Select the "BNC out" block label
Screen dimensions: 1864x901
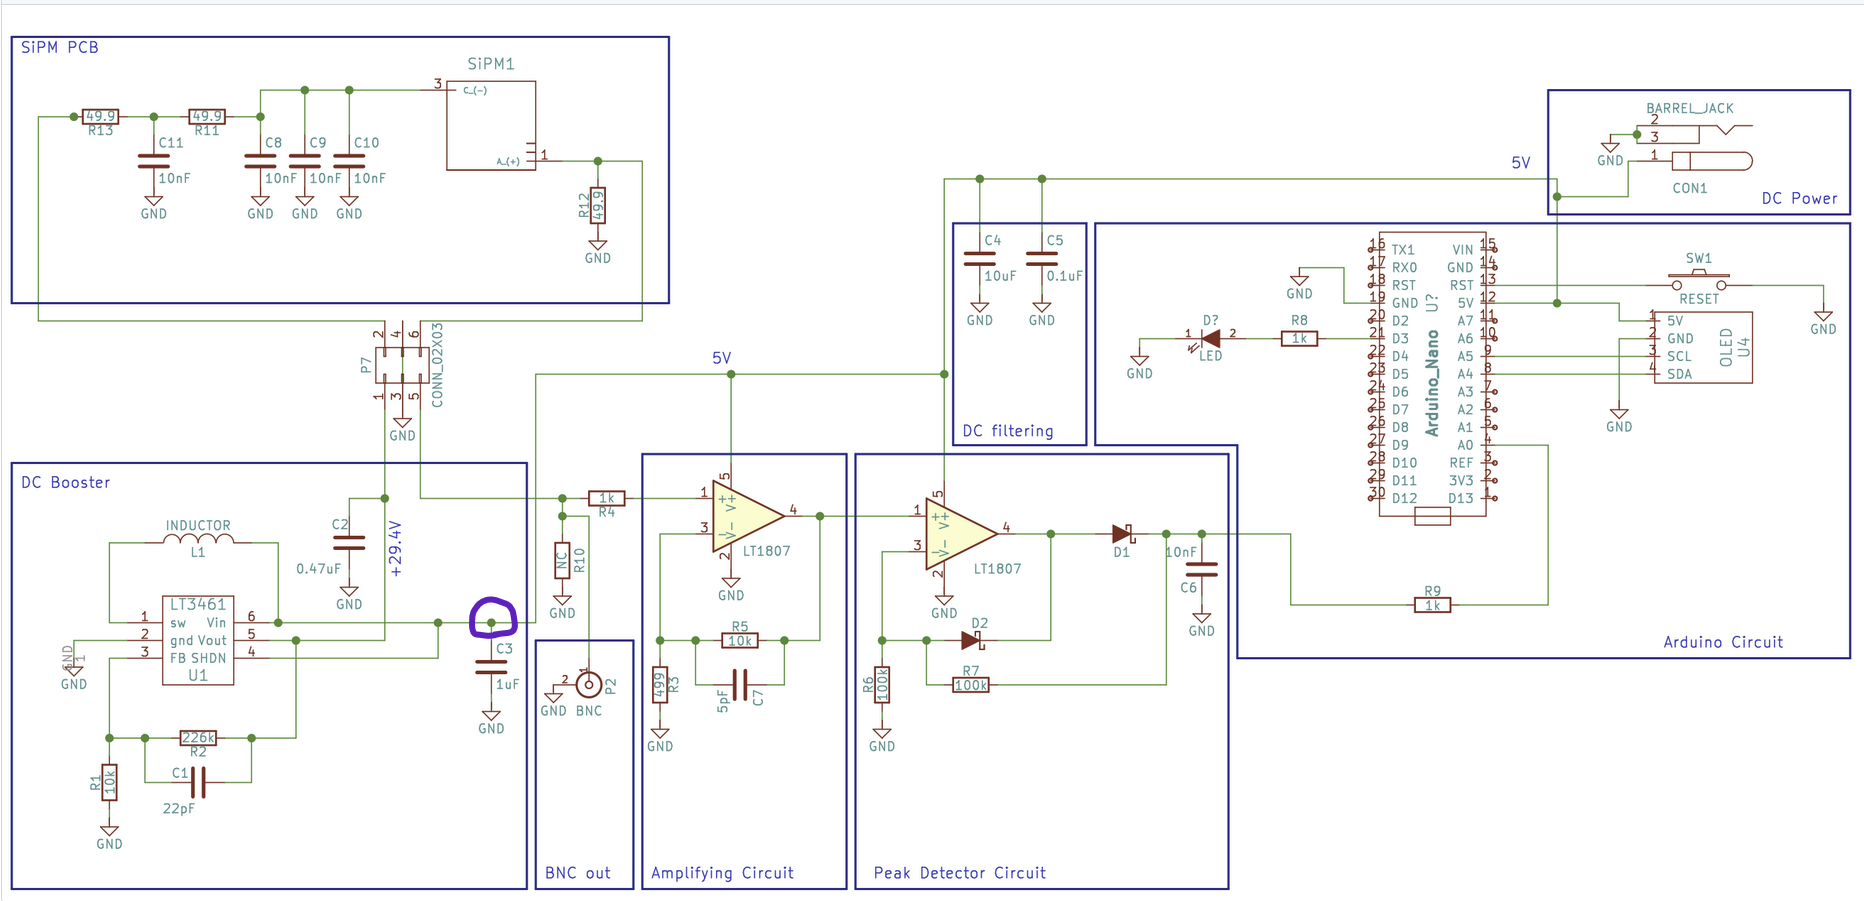[578, 873]
